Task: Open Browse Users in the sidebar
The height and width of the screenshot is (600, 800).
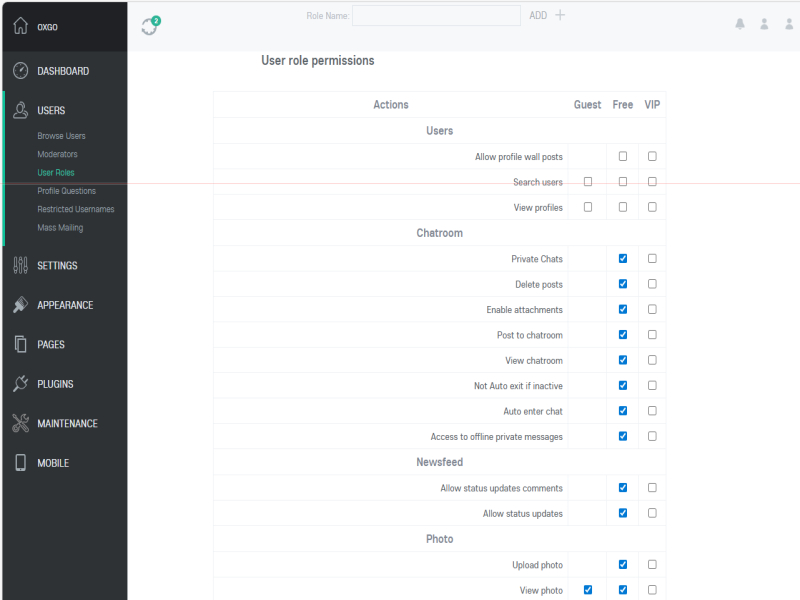Action: pos(61,136)
